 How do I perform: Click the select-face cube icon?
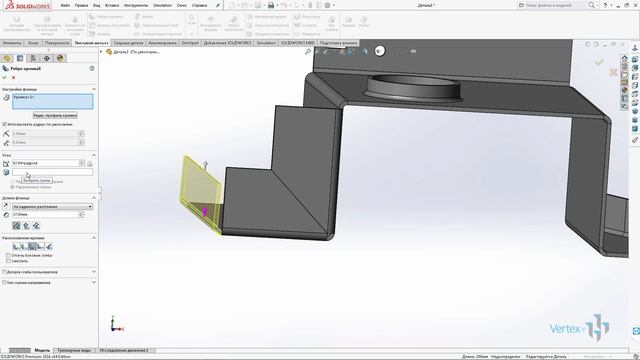6,172
